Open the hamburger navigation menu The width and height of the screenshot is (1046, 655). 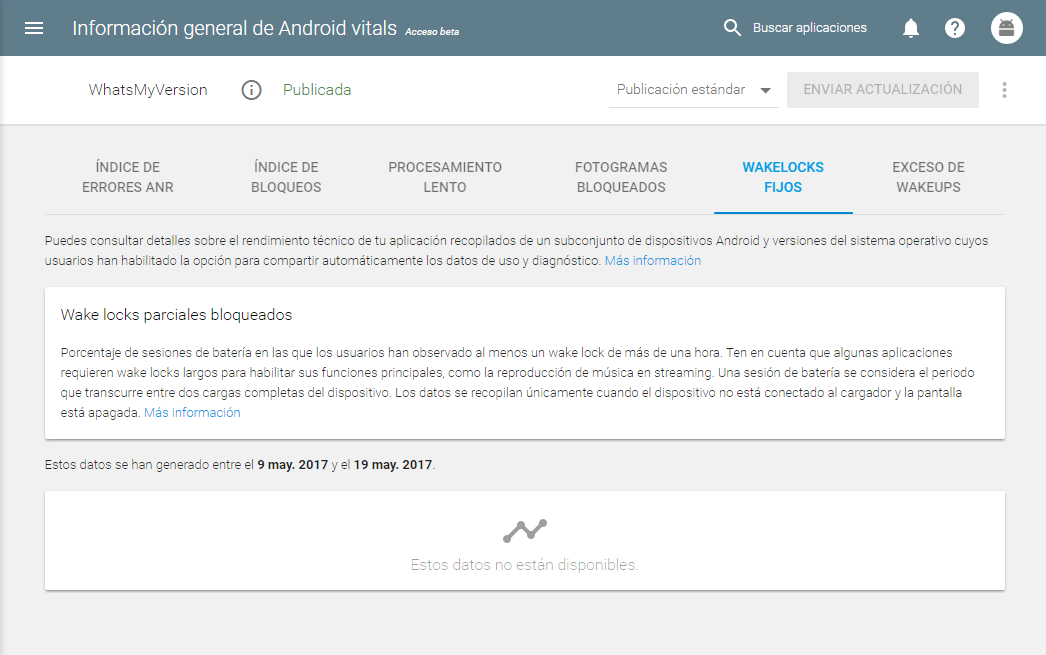tap(34, 28)
